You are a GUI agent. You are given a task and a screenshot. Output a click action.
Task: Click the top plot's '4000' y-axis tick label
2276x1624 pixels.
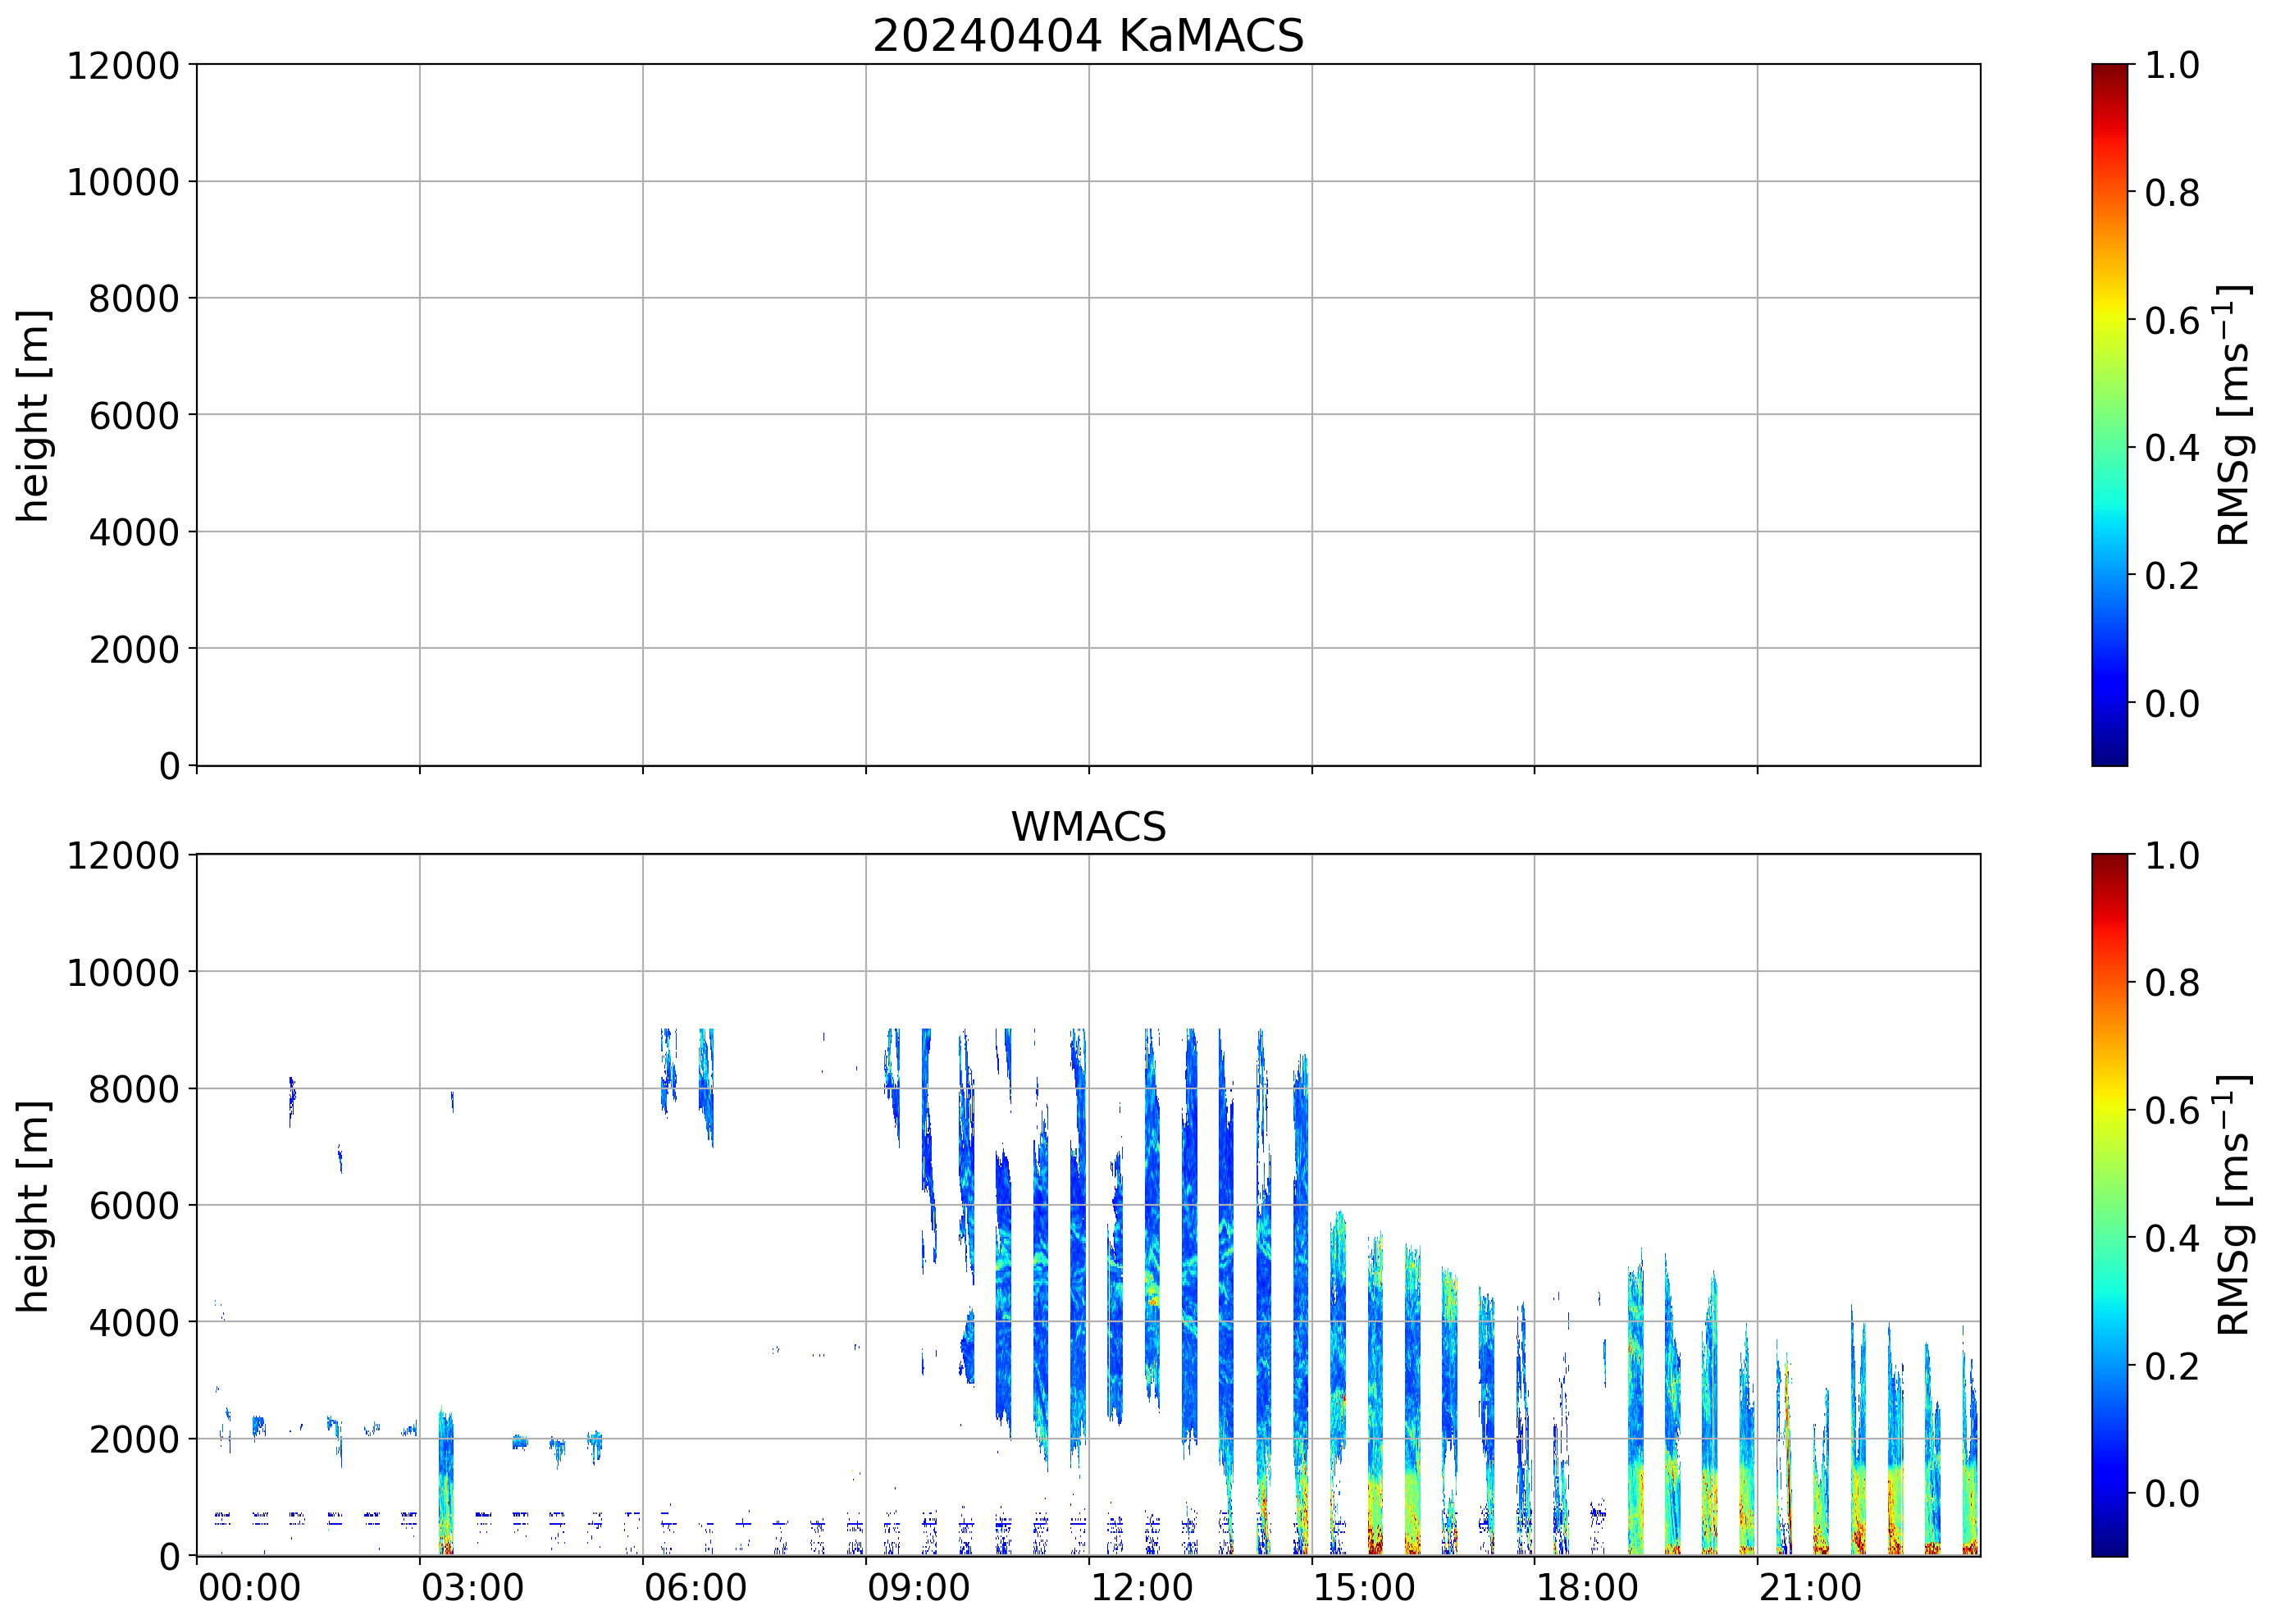coord(133,533)
